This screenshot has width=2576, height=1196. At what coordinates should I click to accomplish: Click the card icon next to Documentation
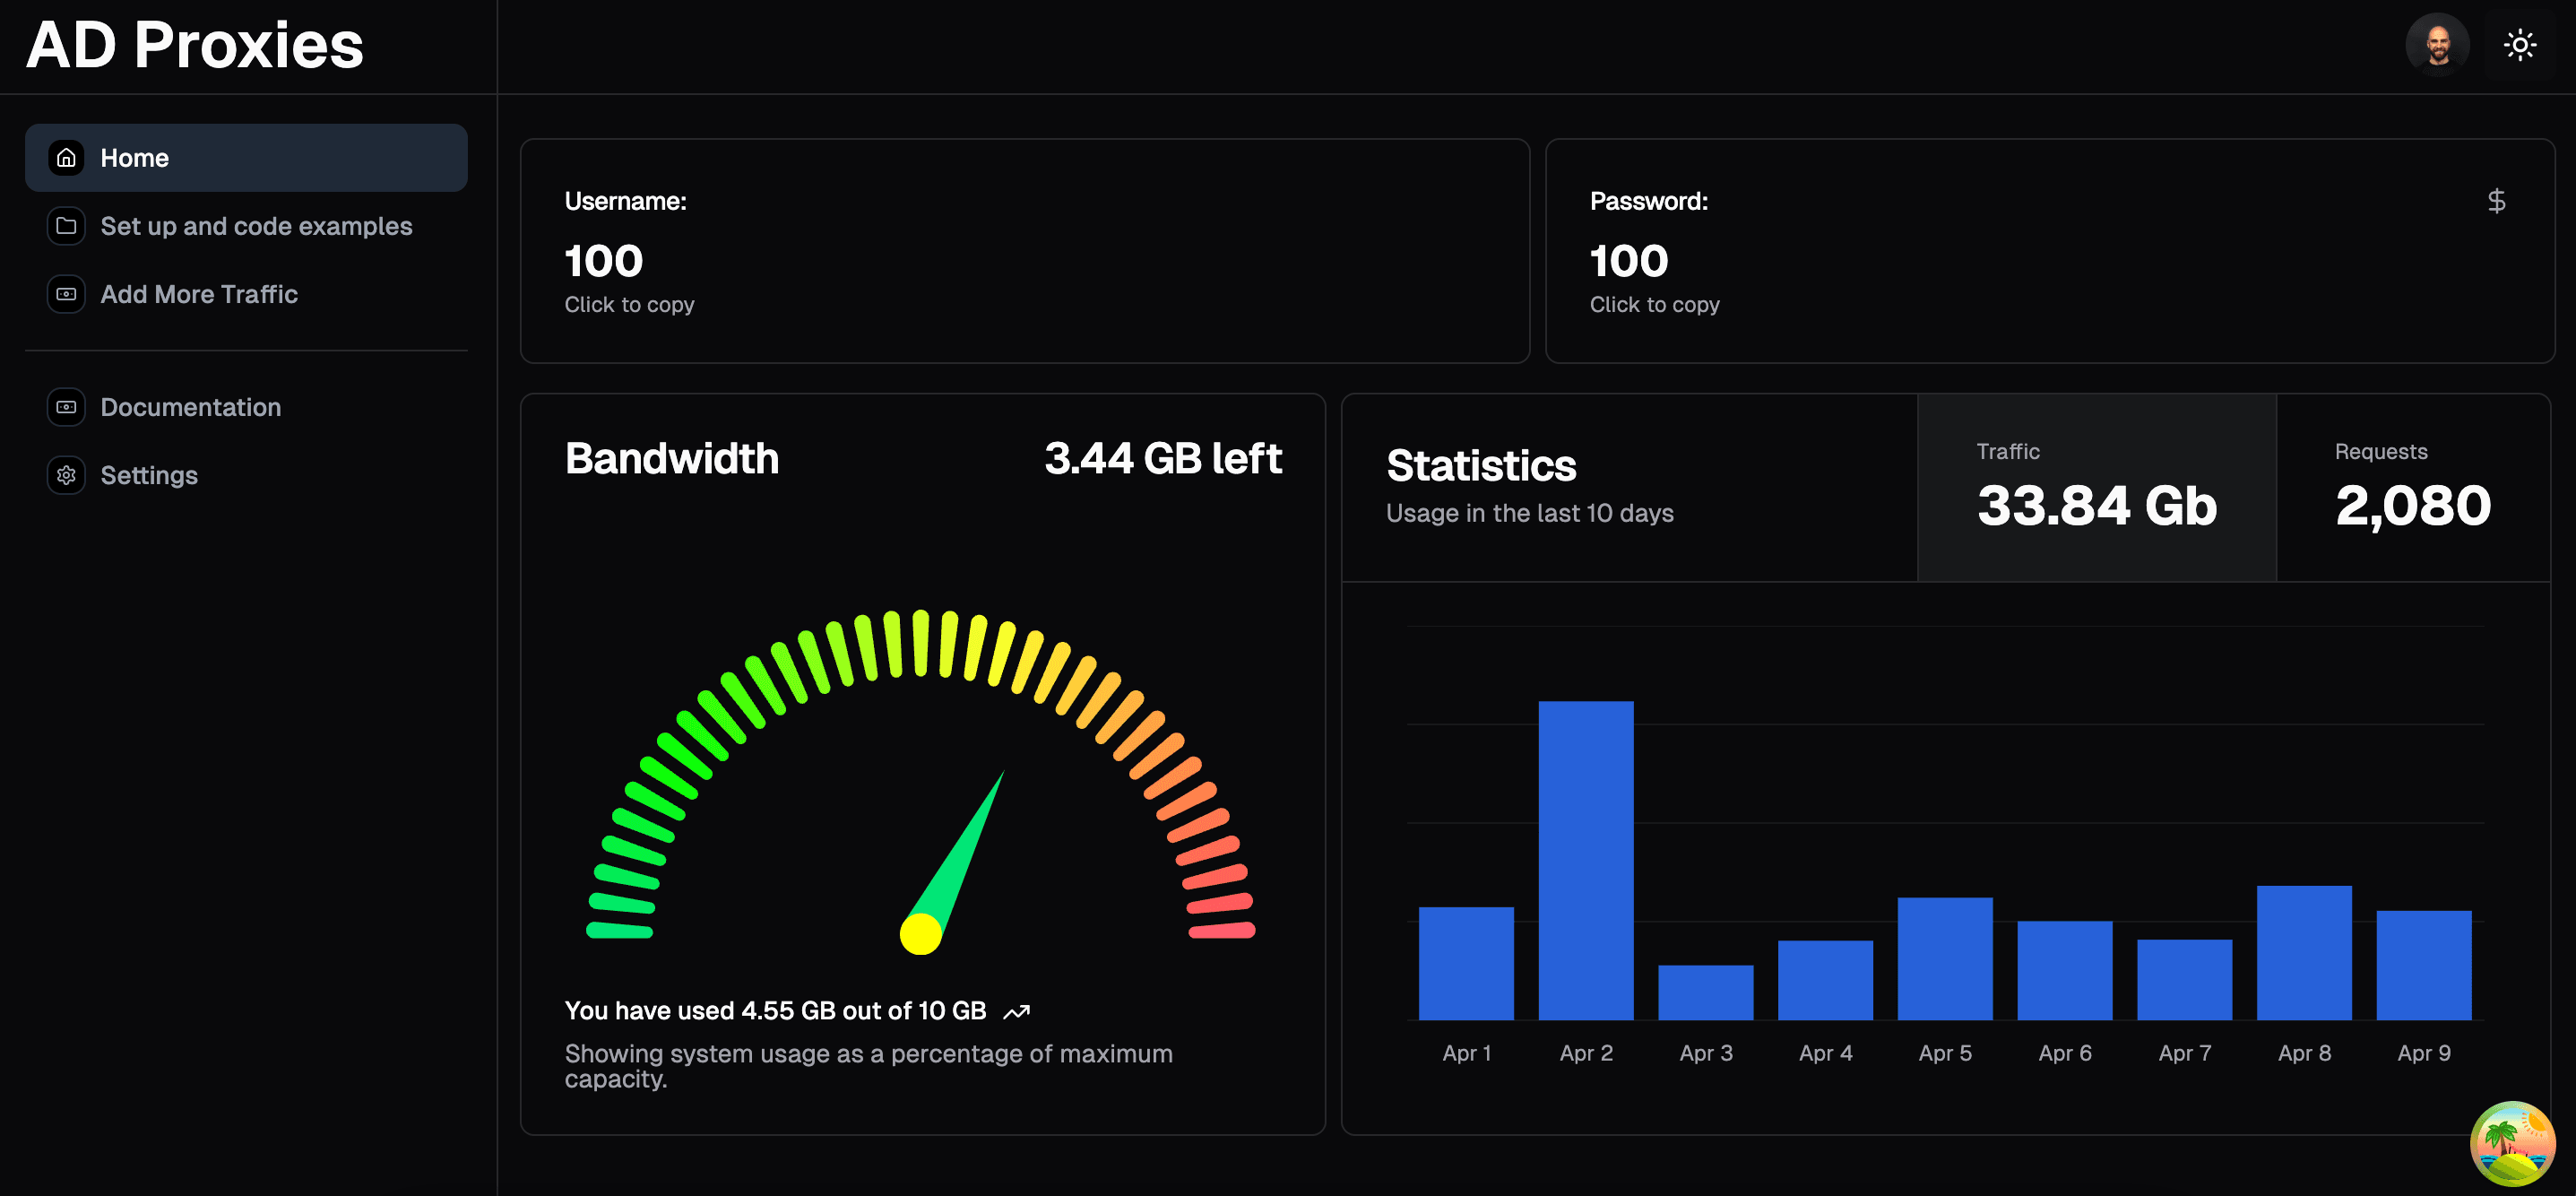(x=65, y=407)
